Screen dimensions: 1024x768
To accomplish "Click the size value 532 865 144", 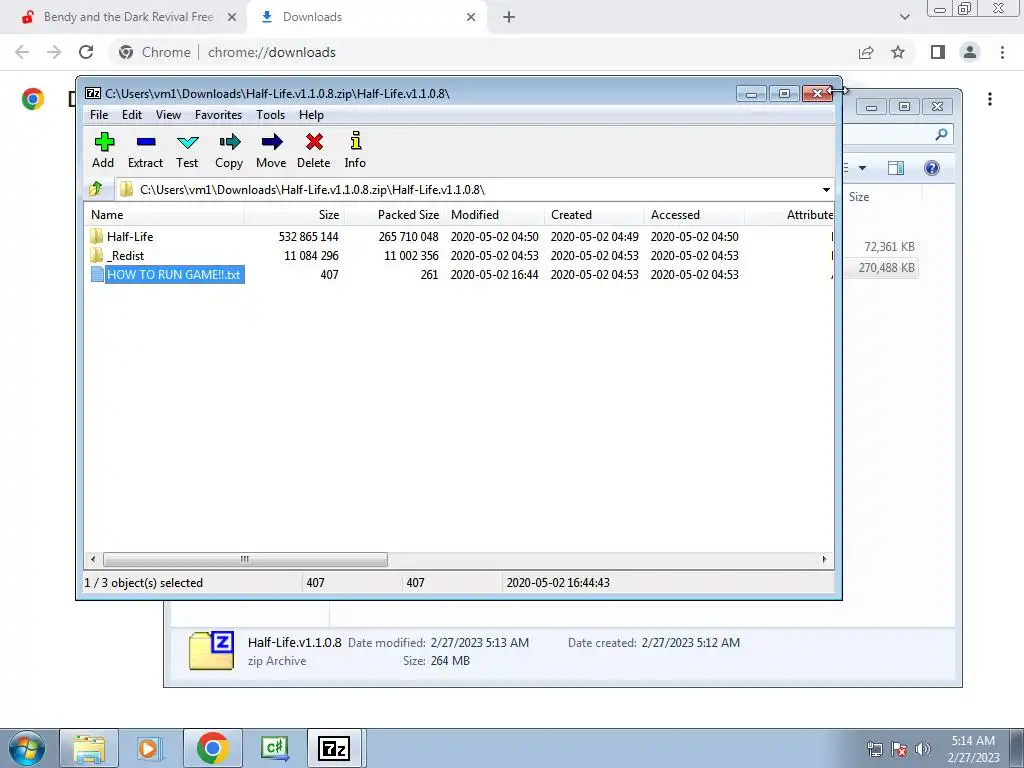I will point(308,236).
